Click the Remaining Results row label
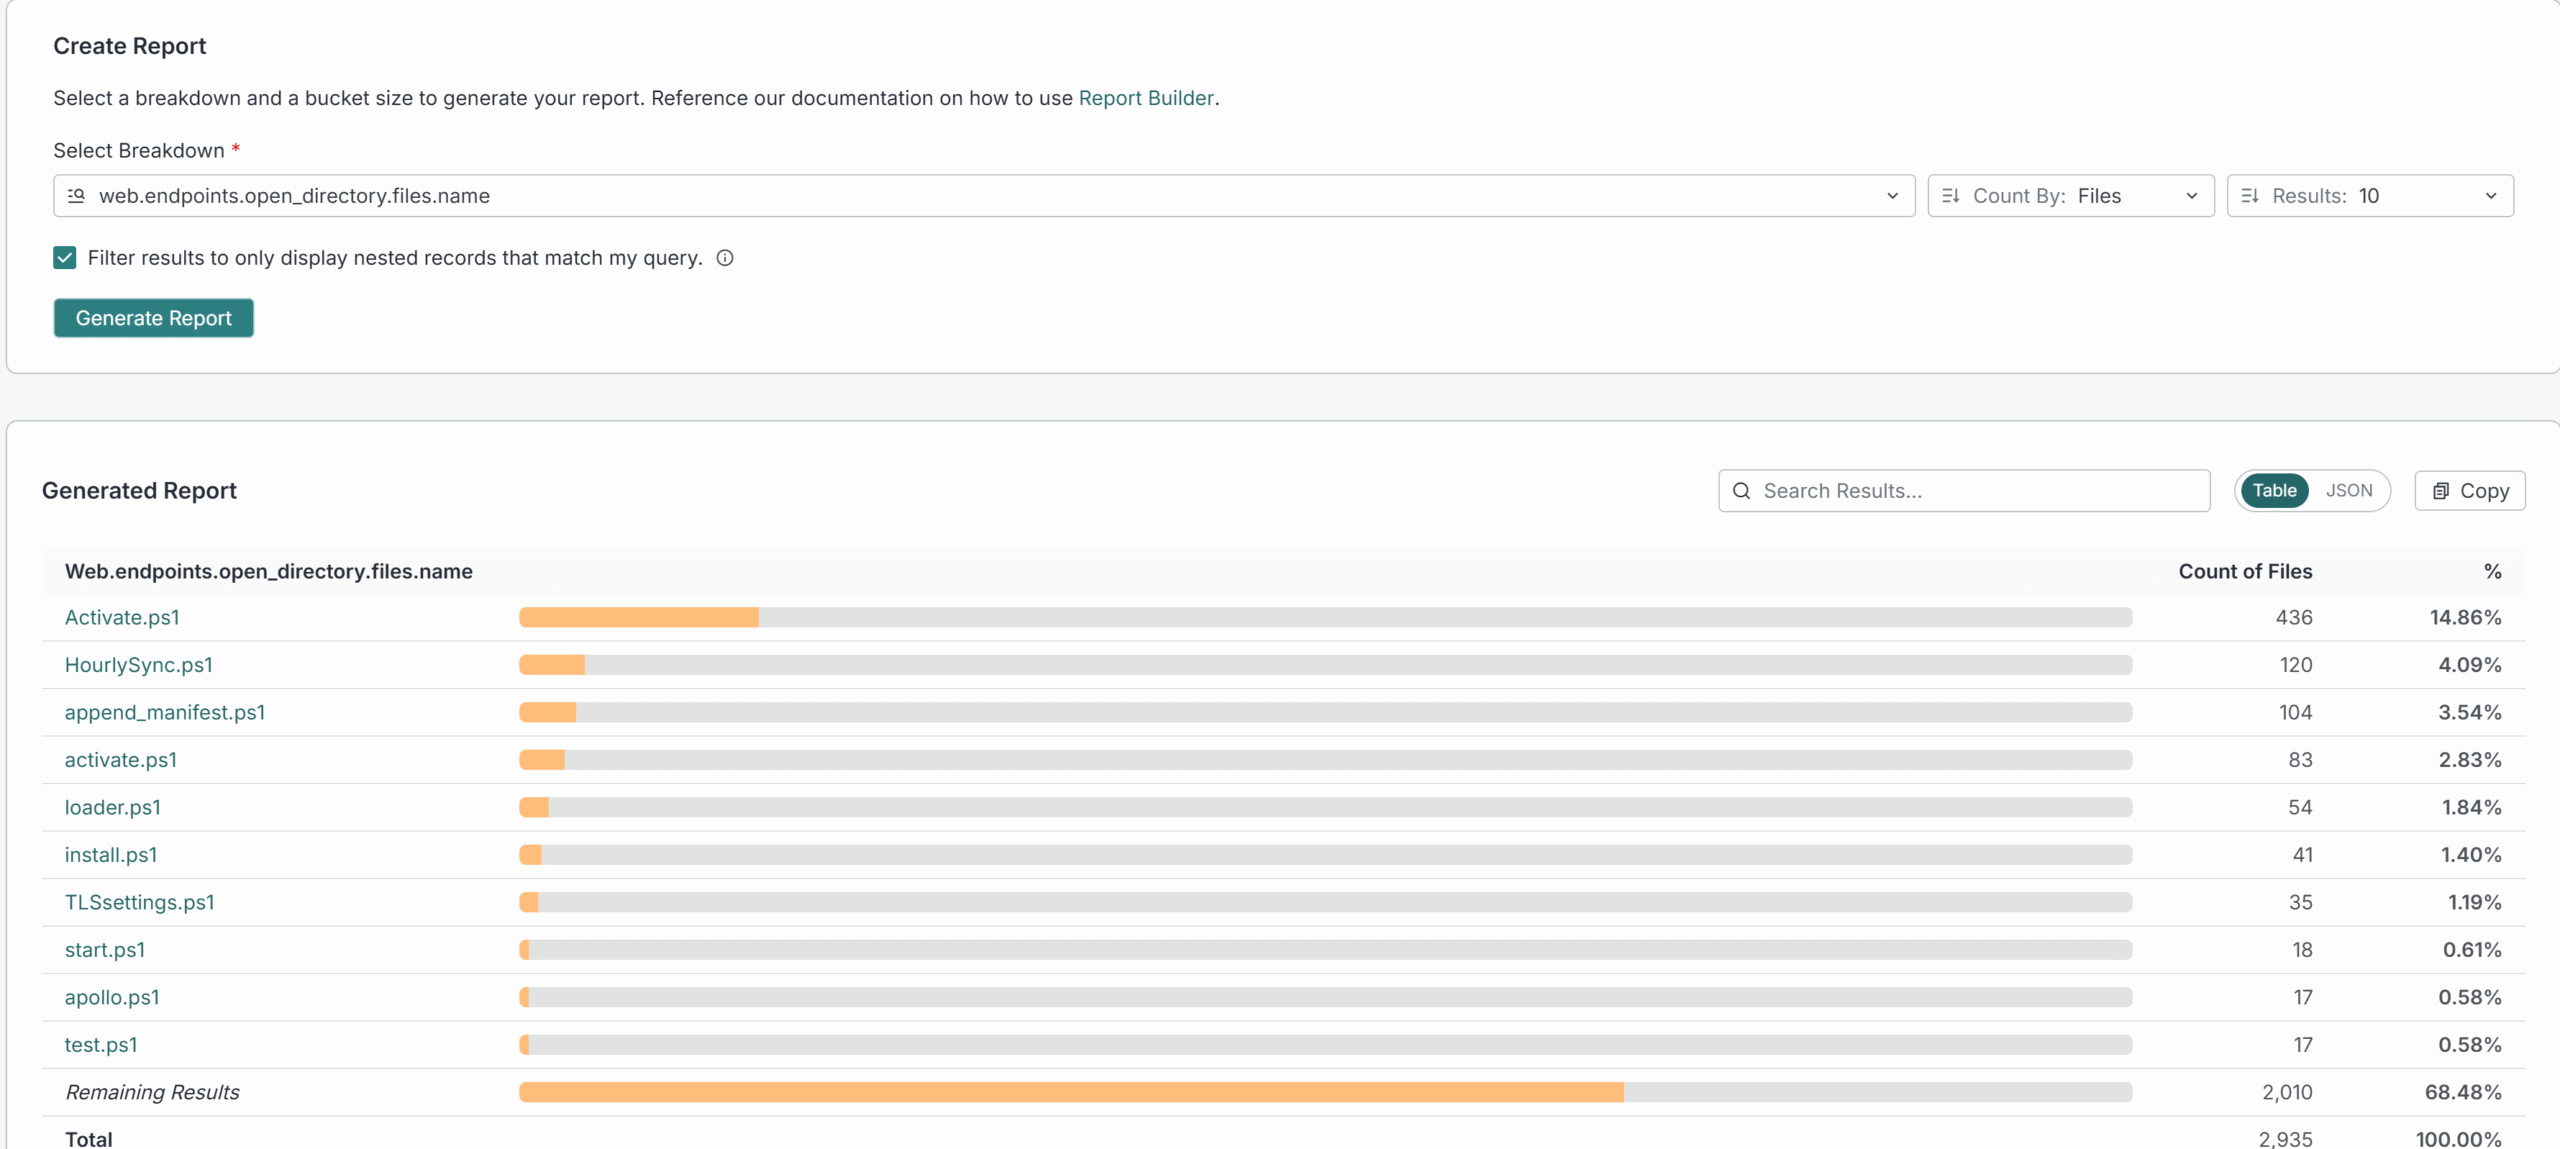Image resolution: width=2560 pixels, height=1149 pixels. 152,1092
